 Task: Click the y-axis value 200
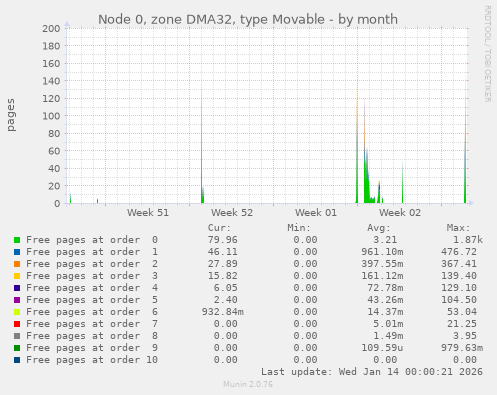coord(51,28)
